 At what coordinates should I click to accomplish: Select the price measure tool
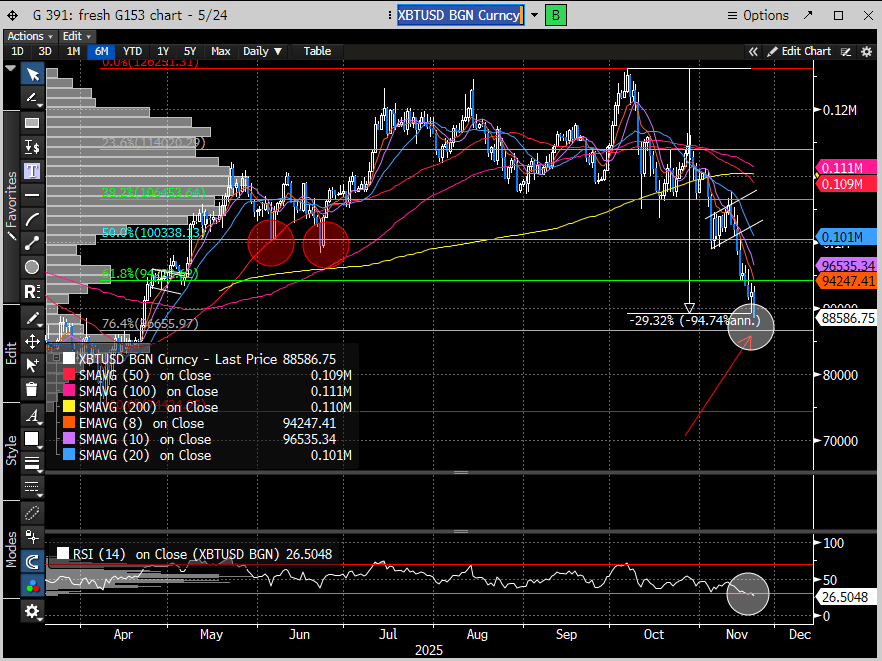[x=32, y=147]
